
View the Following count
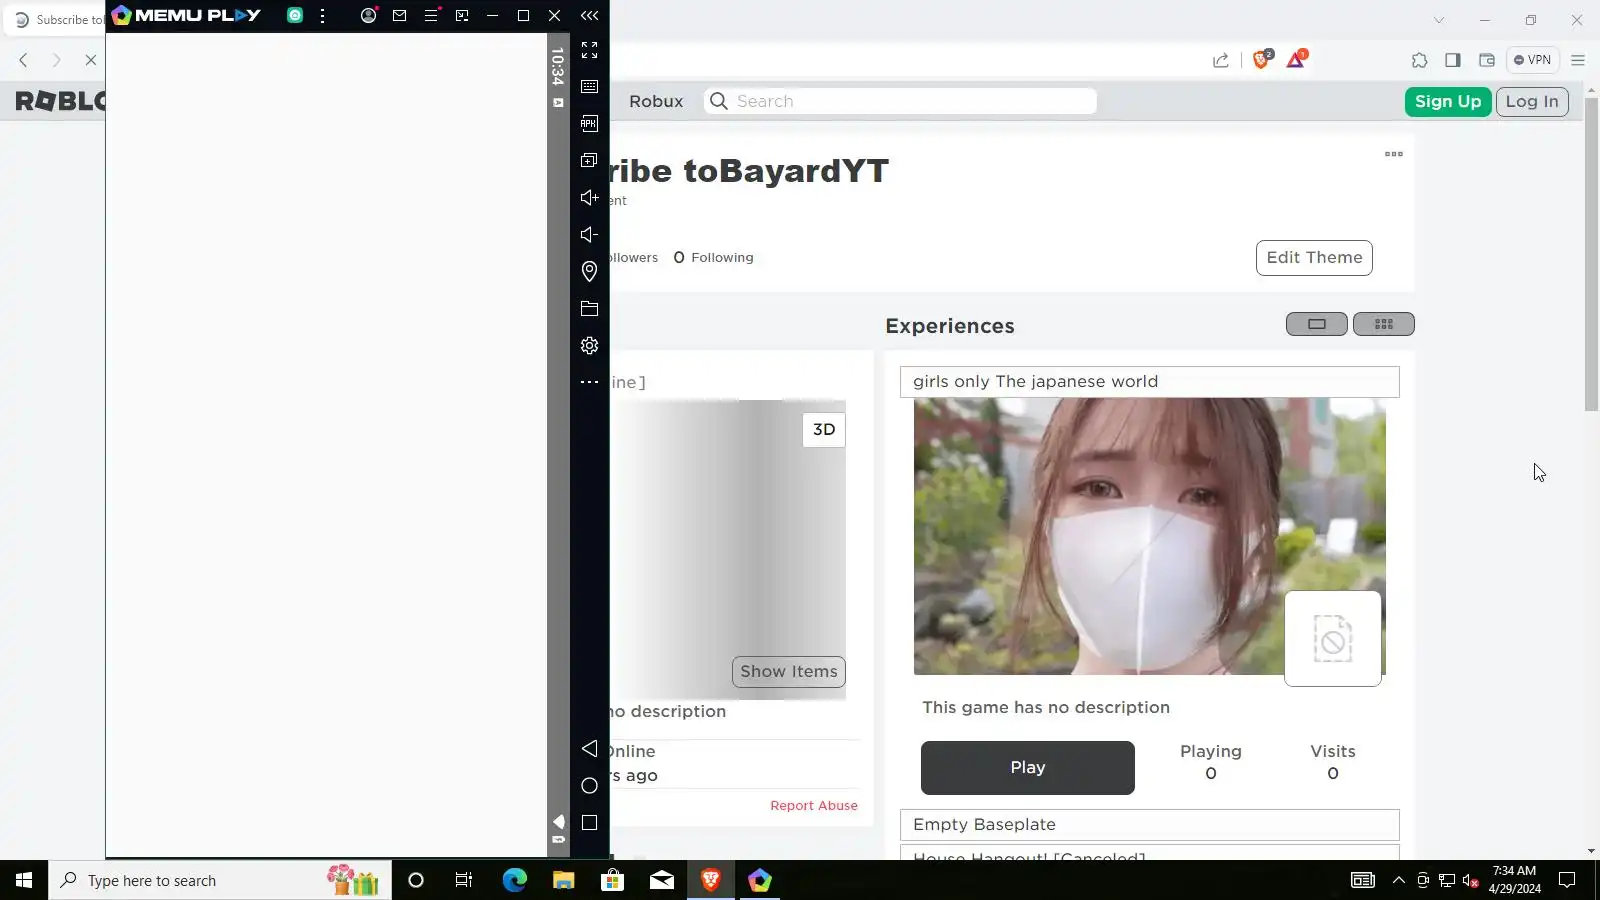[713, 258]
